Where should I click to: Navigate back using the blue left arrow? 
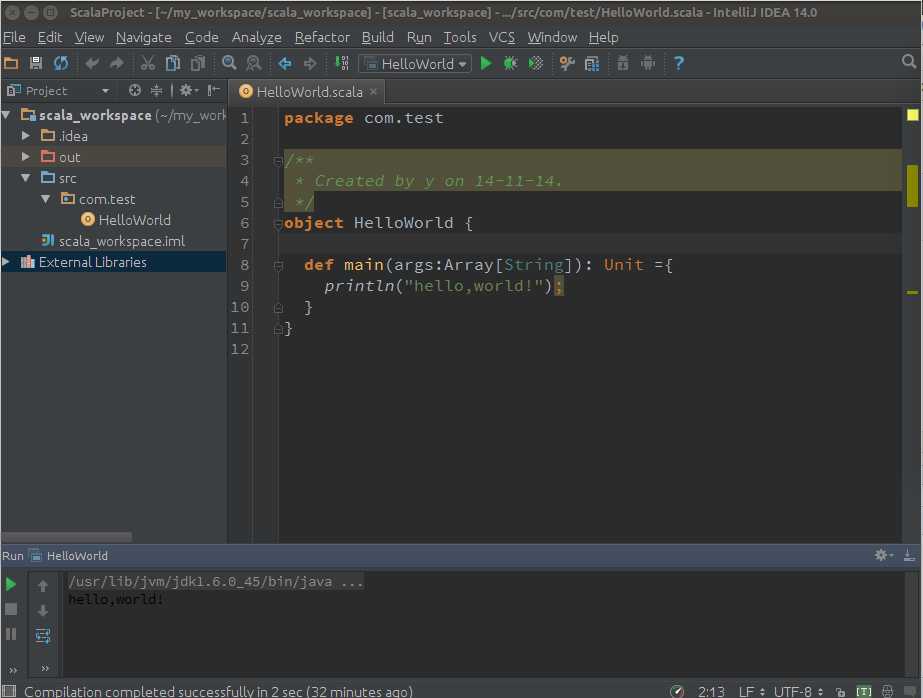coord(285,63)
